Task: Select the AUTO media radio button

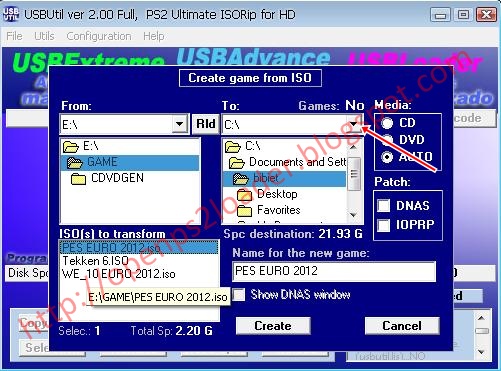Action: [x=387, y=157]
